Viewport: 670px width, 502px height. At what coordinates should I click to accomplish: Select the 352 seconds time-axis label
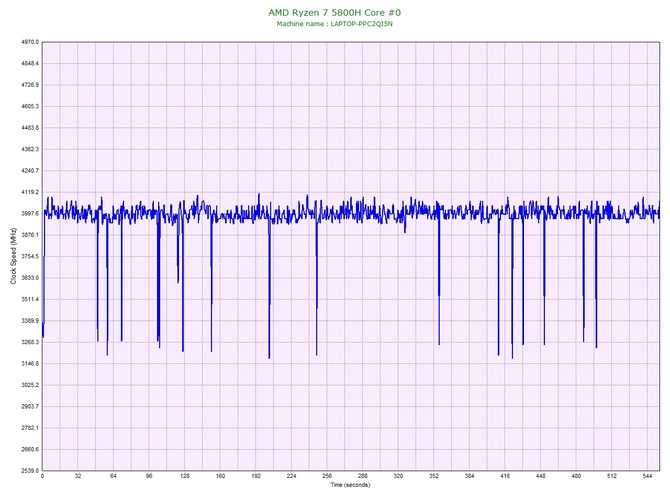click(434, 476)
